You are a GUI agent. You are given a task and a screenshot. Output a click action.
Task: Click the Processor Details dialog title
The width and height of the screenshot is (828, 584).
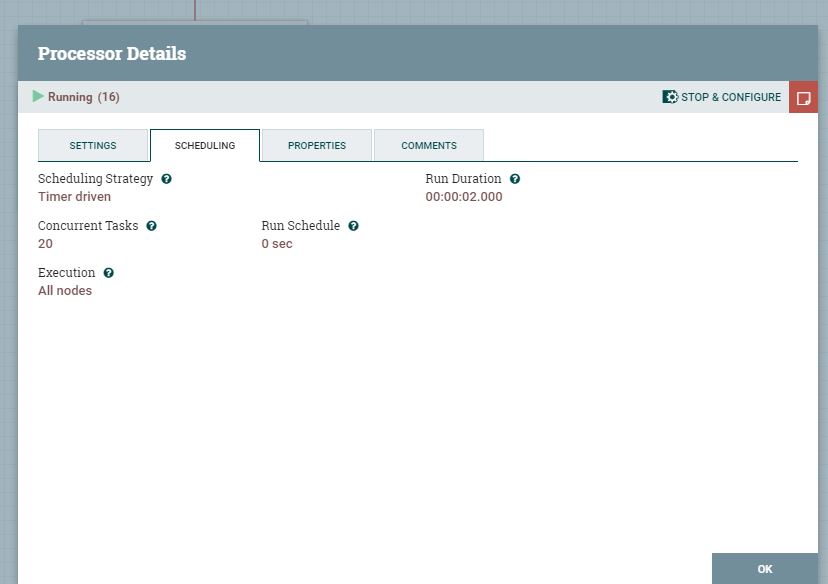coord(112,53)
